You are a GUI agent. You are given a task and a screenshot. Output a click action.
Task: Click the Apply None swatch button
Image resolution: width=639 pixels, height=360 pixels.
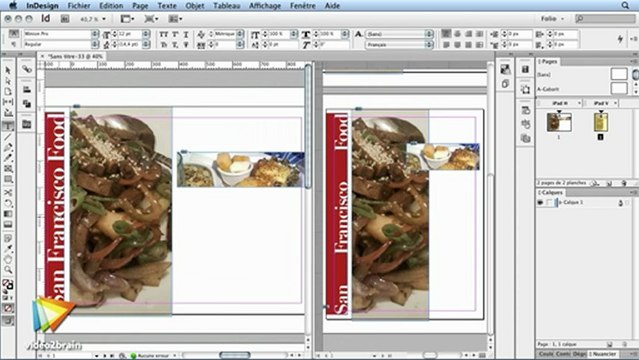pos(8,308)
